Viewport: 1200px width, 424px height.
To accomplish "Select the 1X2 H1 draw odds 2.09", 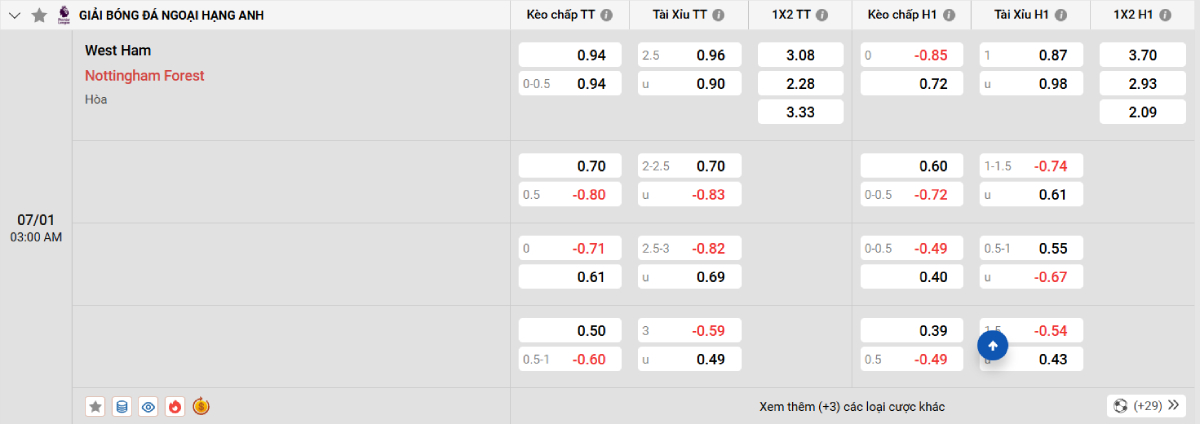I will (1142, 112).
